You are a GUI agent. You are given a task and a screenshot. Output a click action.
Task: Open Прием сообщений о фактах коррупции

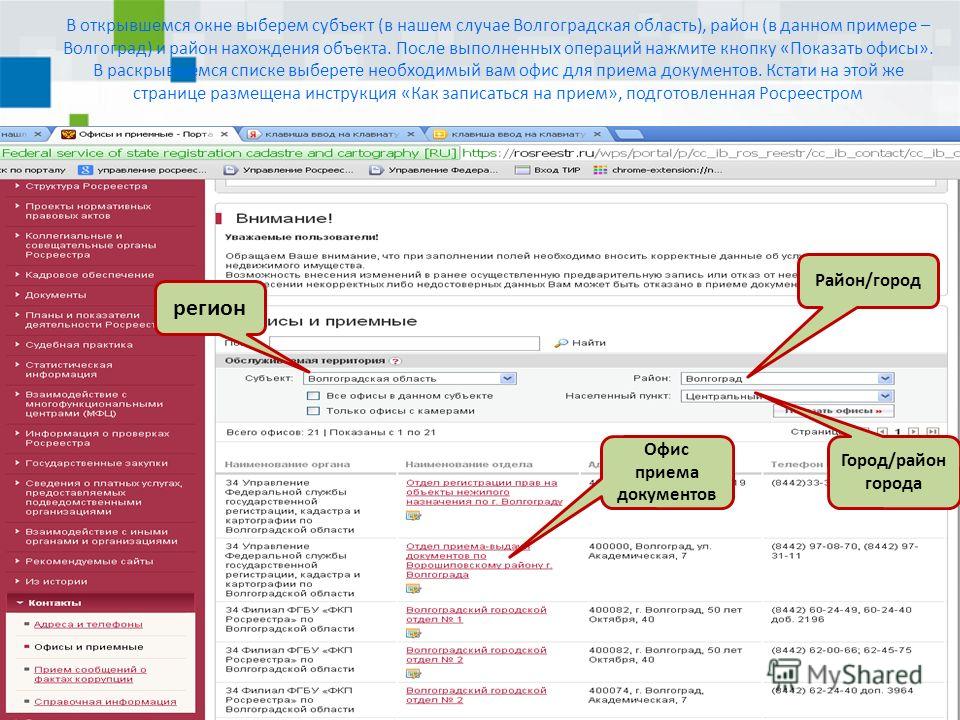point(90,674)
